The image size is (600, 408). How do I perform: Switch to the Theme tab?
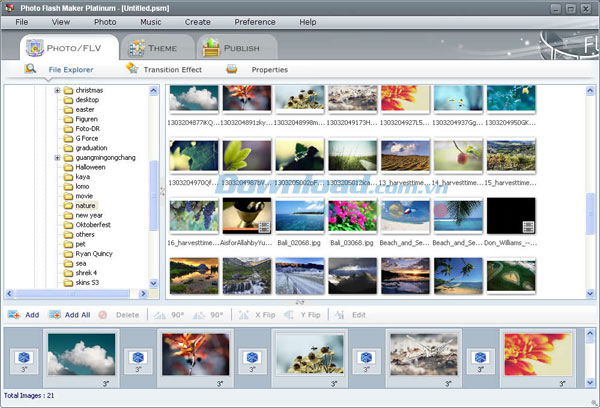157,48
